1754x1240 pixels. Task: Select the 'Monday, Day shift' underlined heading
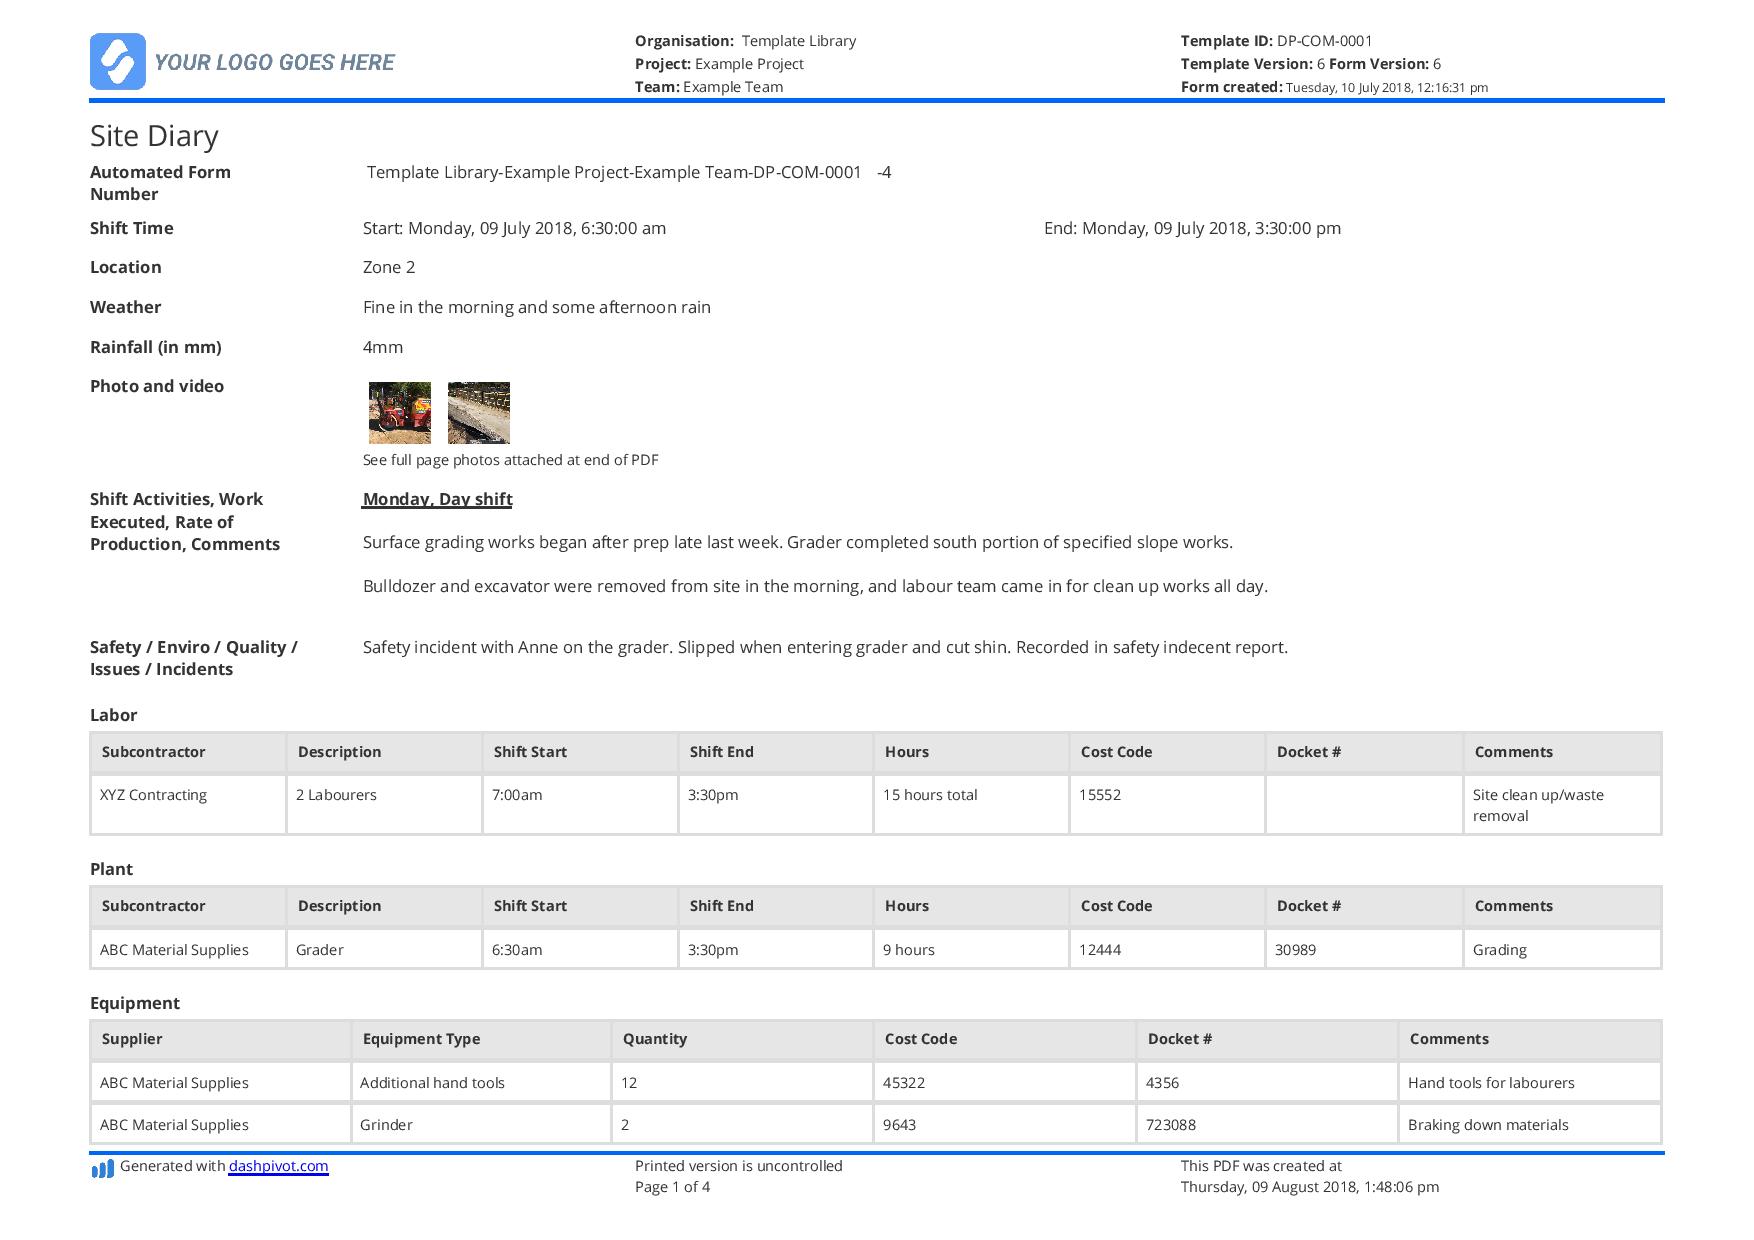pyautogui.click(x=437, y=499)
